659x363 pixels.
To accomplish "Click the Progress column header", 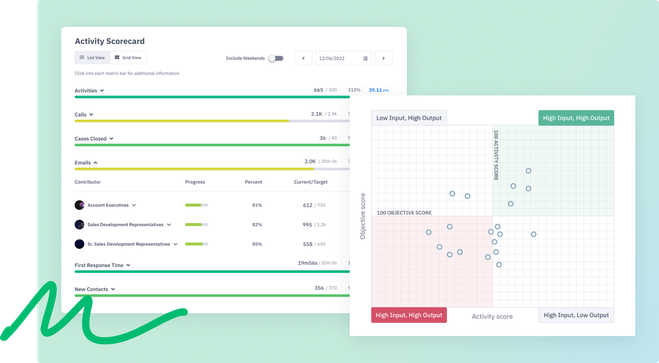I will (195, 182).
